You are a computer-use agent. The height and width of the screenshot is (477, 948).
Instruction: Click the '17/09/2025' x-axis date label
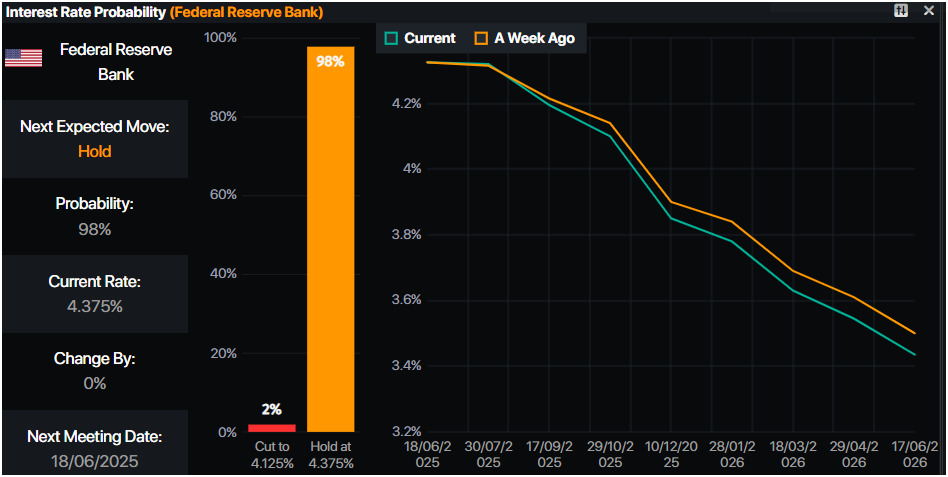550,455
